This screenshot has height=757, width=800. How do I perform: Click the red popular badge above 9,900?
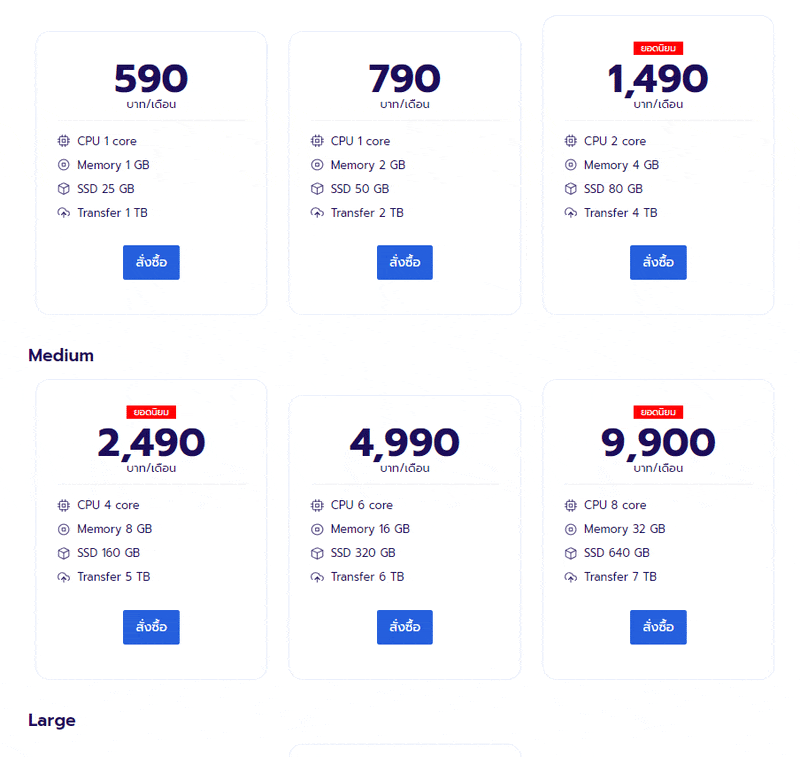(x=658, y=412)
